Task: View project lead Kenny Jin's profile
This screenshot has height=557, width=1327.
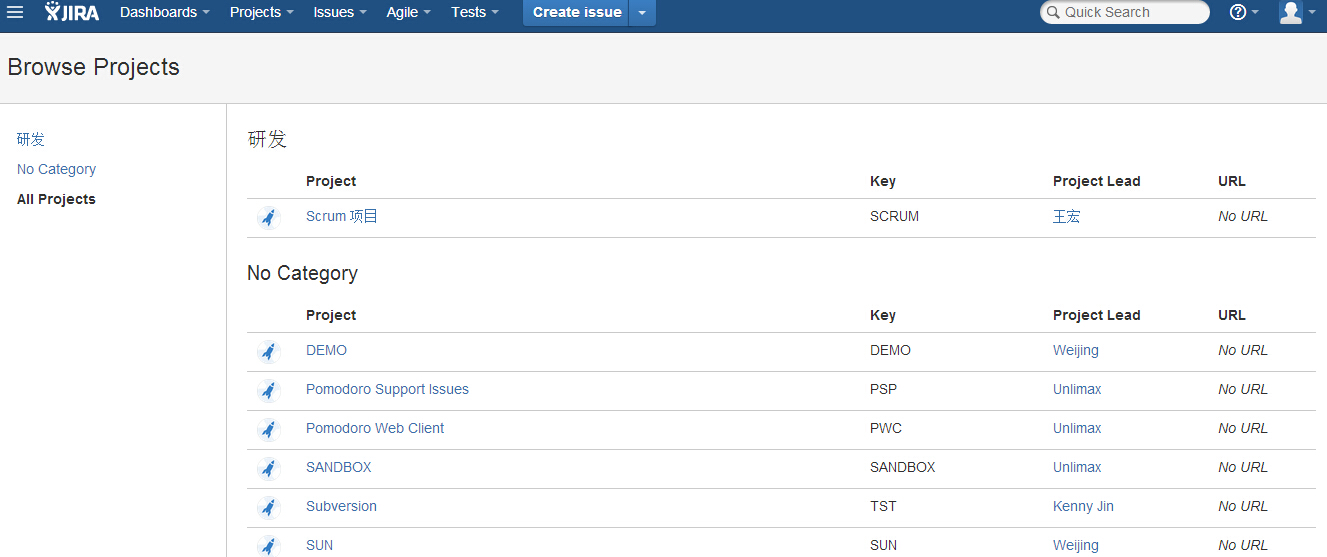Action: pos(1083,506)
